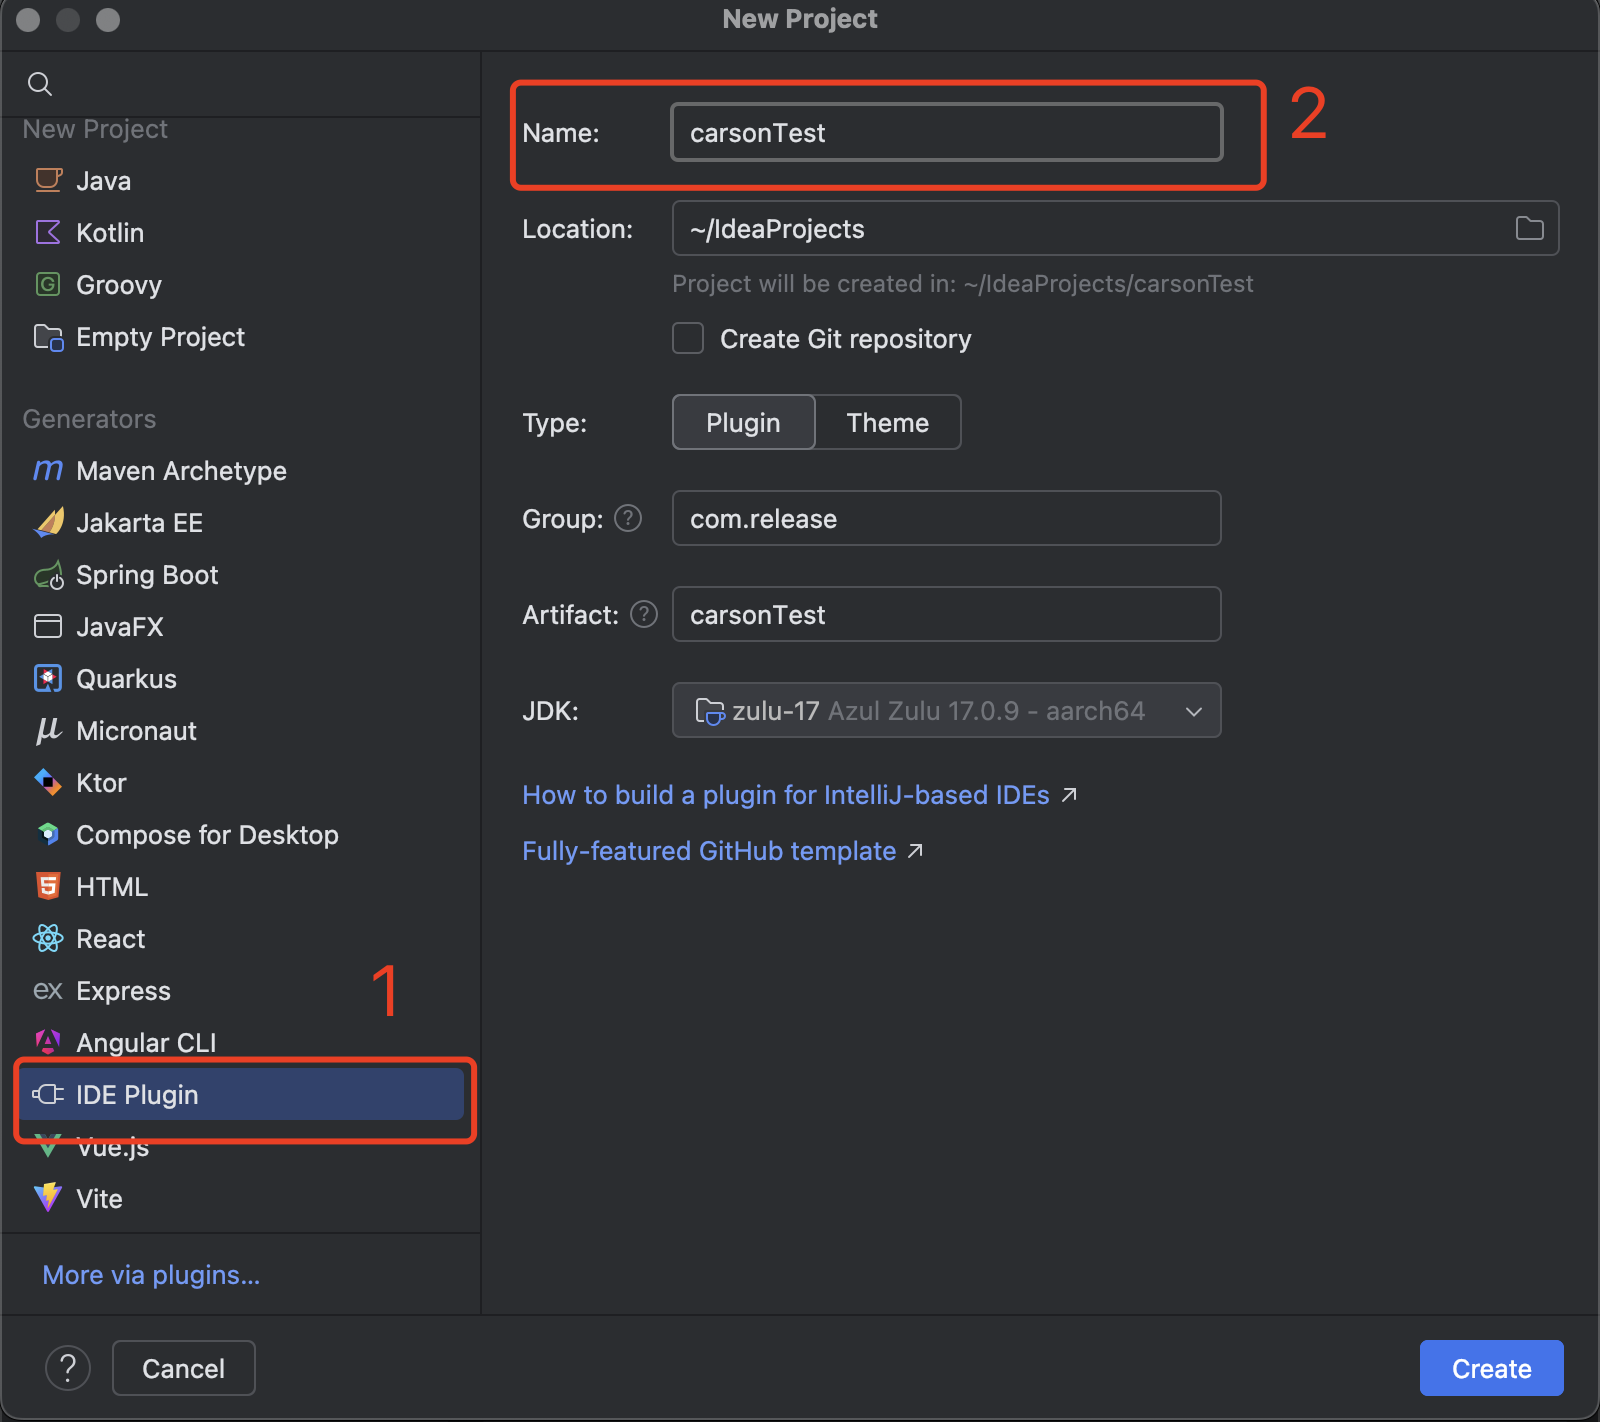This screenshot has height=1422, width=1600.
Task: Select Angular CLI label text
Action: point(147,1043)
